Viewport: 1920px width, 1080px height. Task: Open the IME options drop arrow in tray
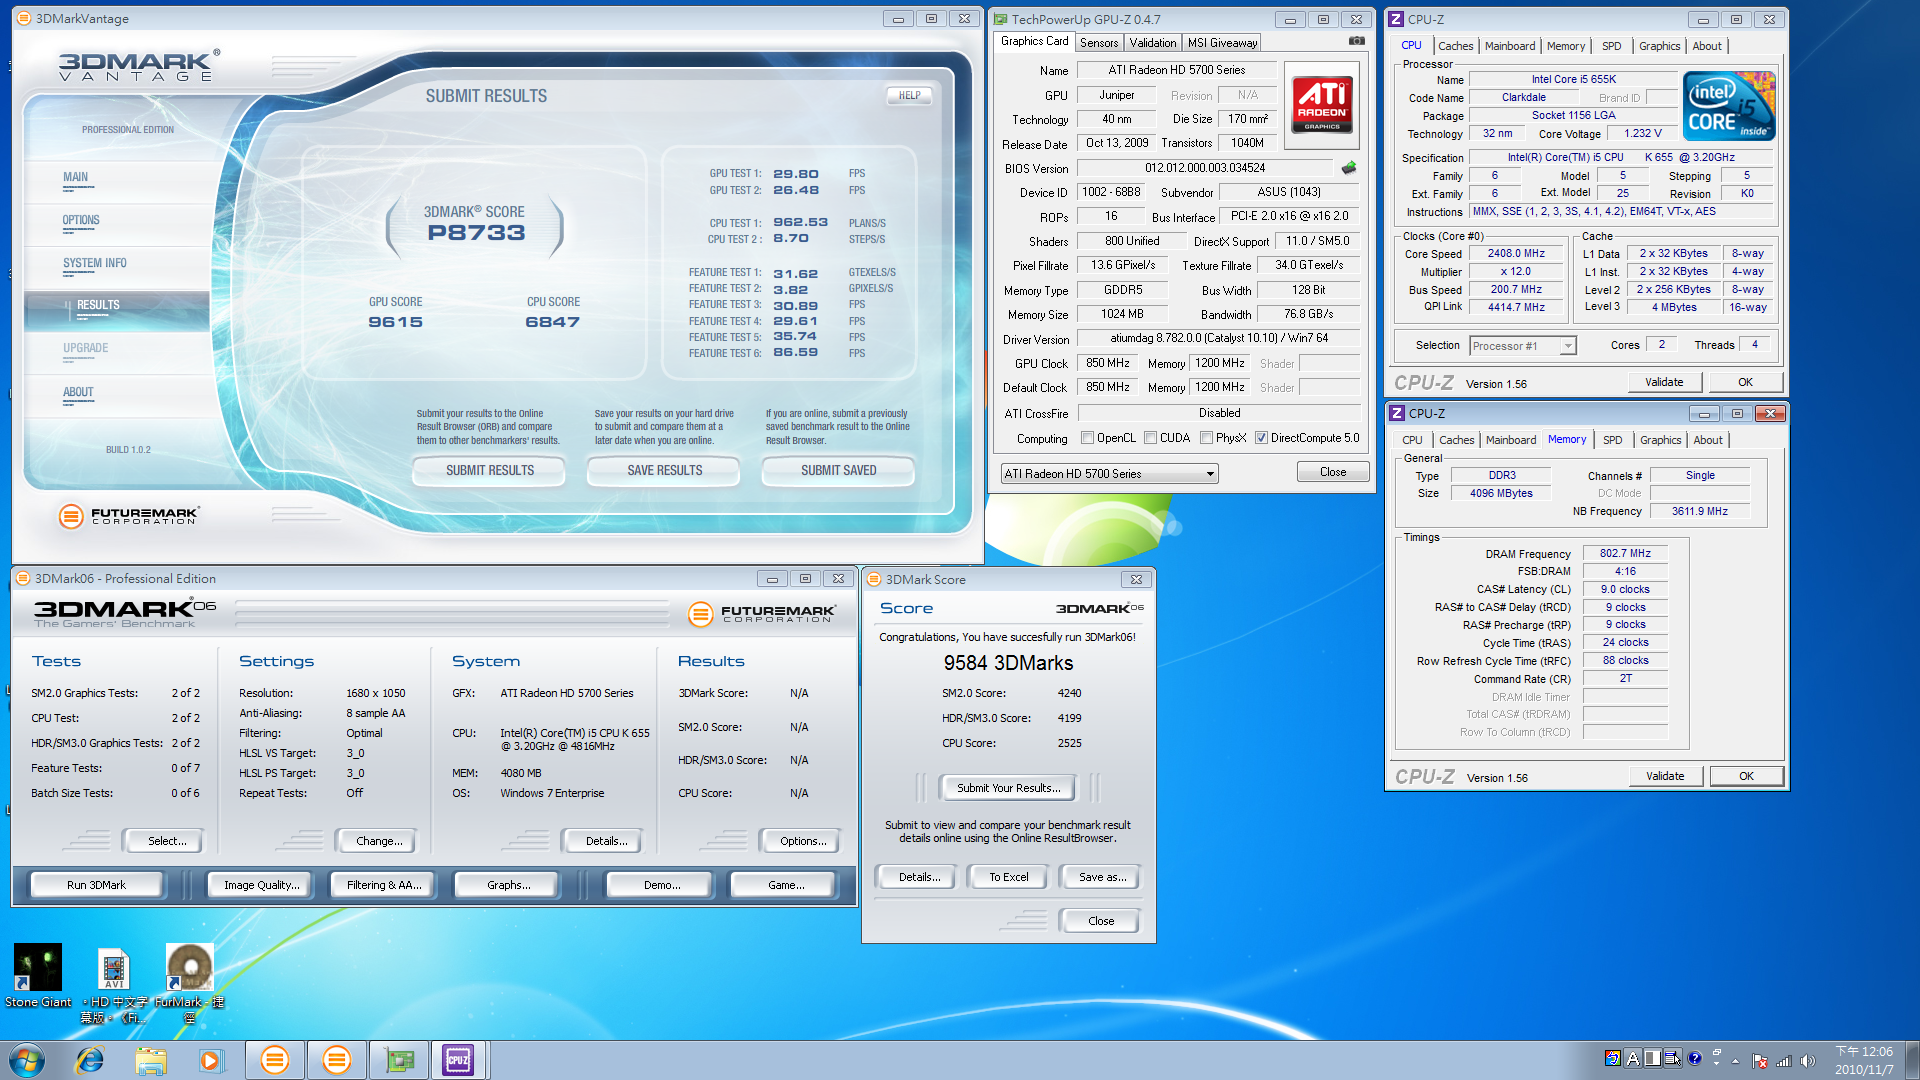(1716, 1063)
